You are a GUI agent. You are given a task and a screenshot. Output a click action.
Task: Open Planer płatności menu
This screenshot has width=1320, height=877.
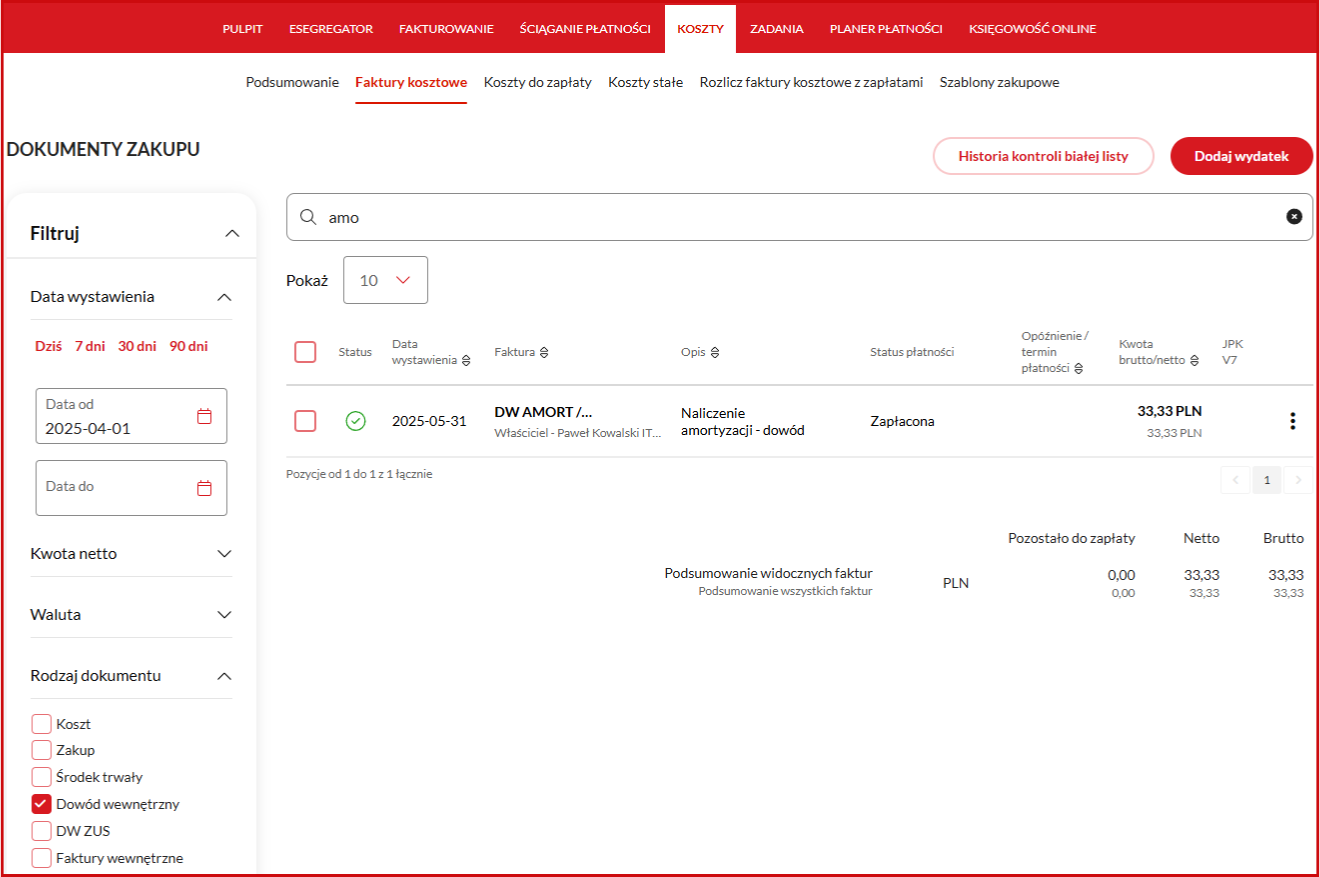pos(886,29)
